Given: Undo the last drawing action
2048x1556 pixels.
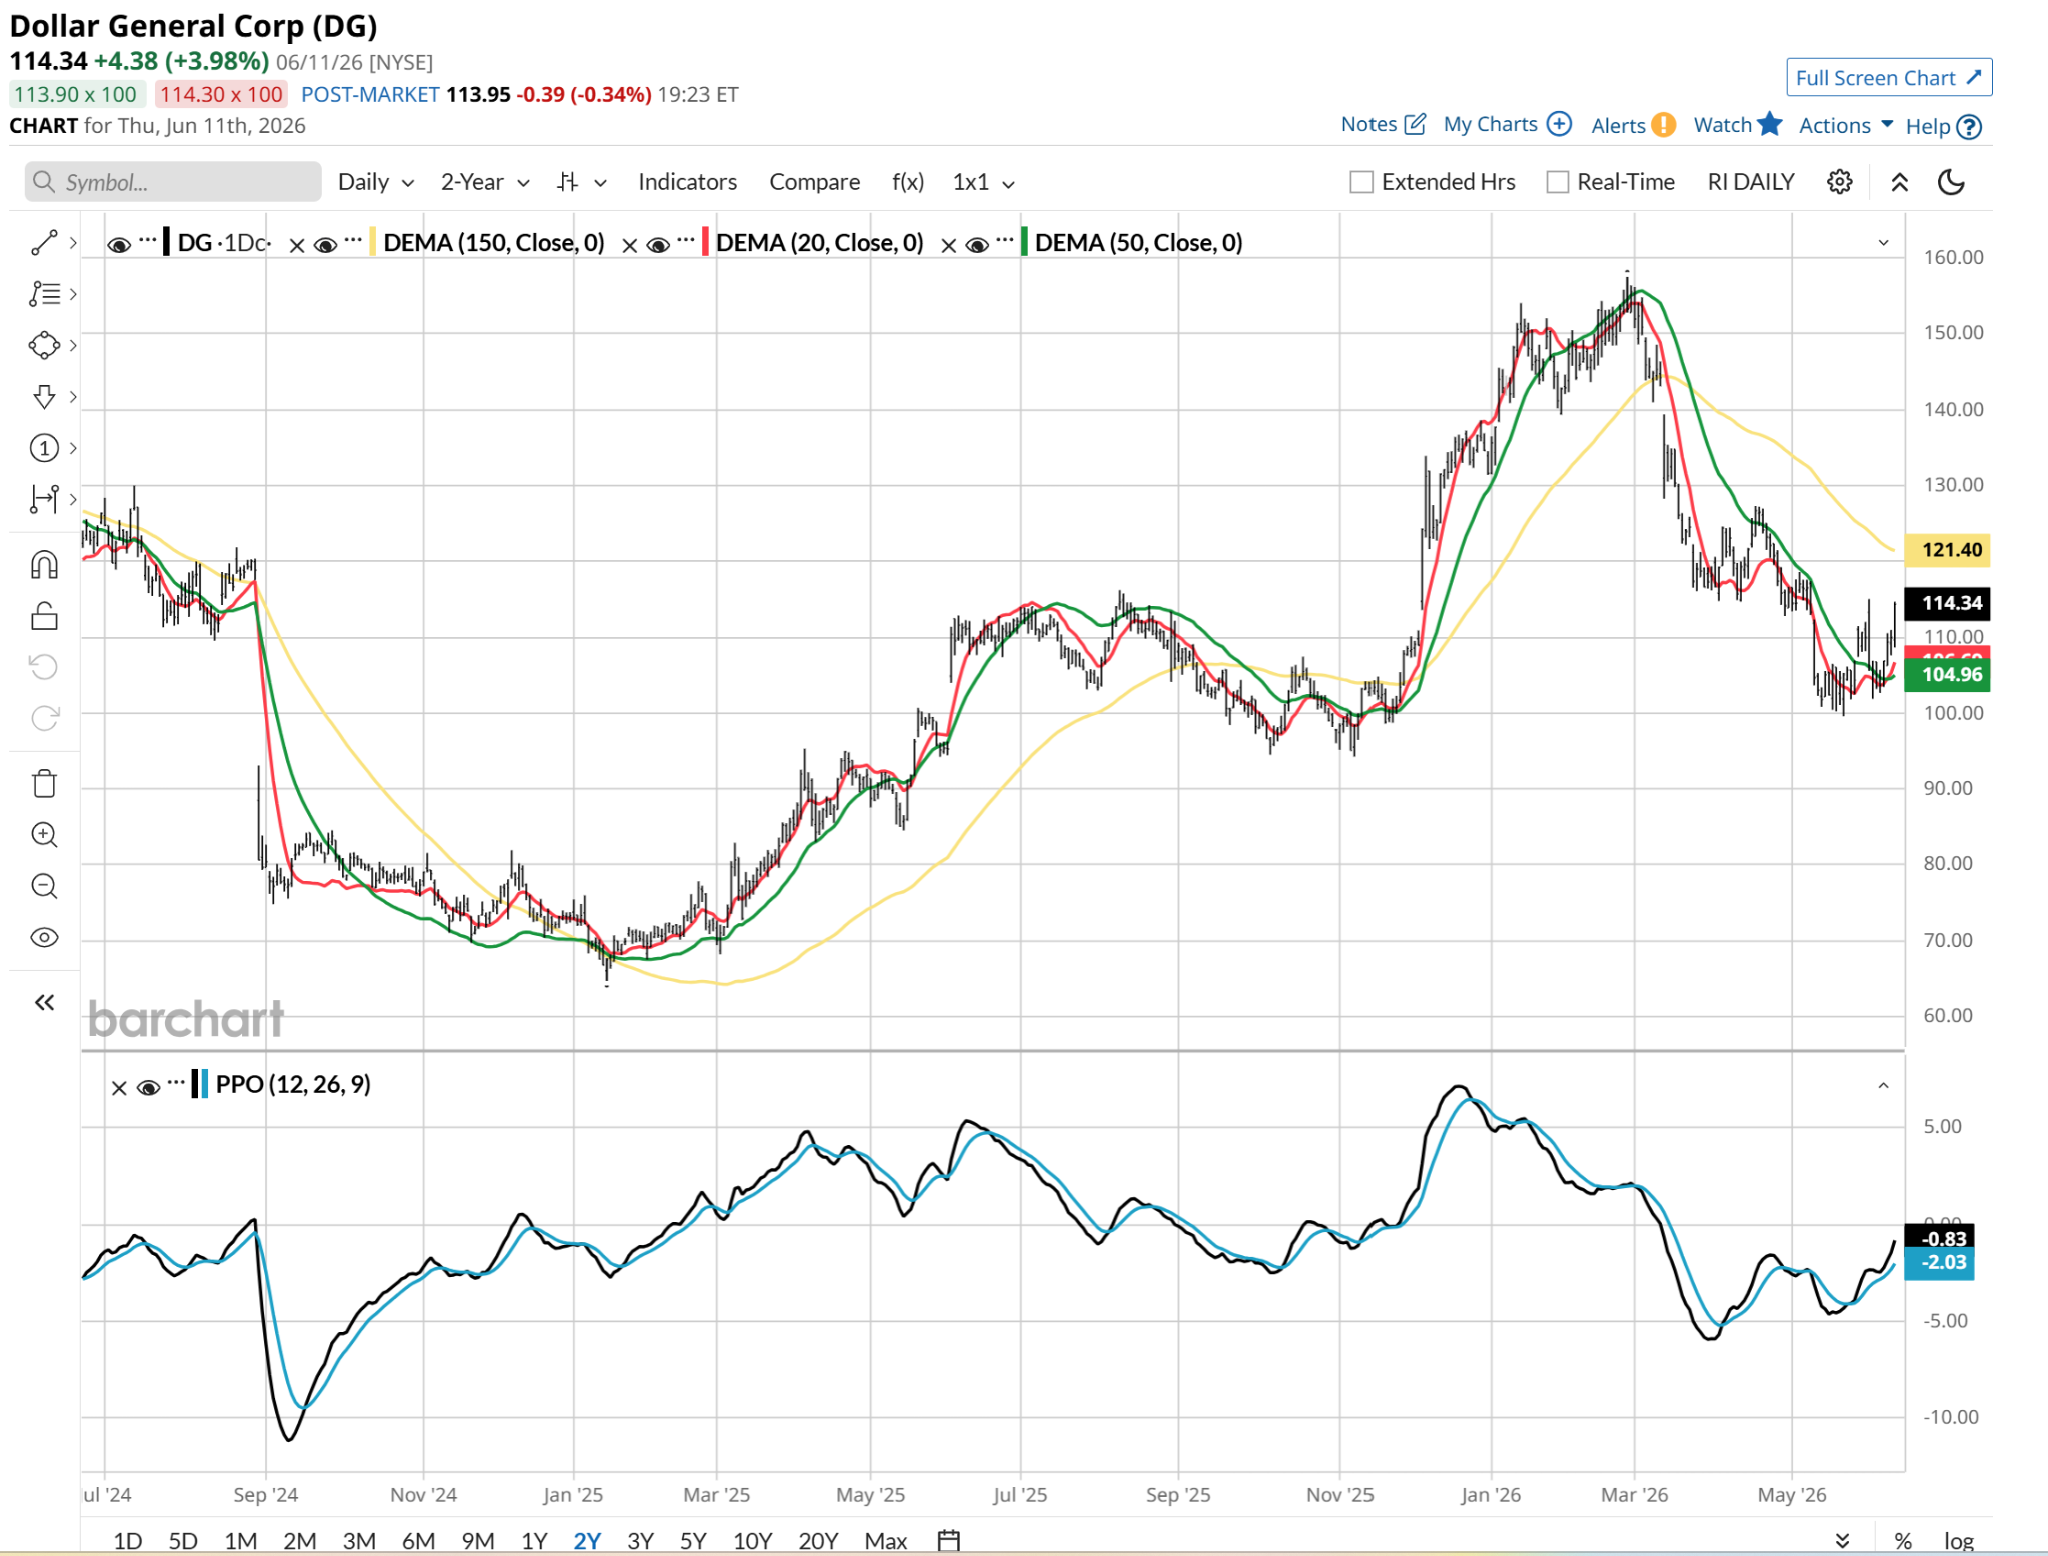Looking at the screenshot, I should pyautogui.click(x=44, y=667).
